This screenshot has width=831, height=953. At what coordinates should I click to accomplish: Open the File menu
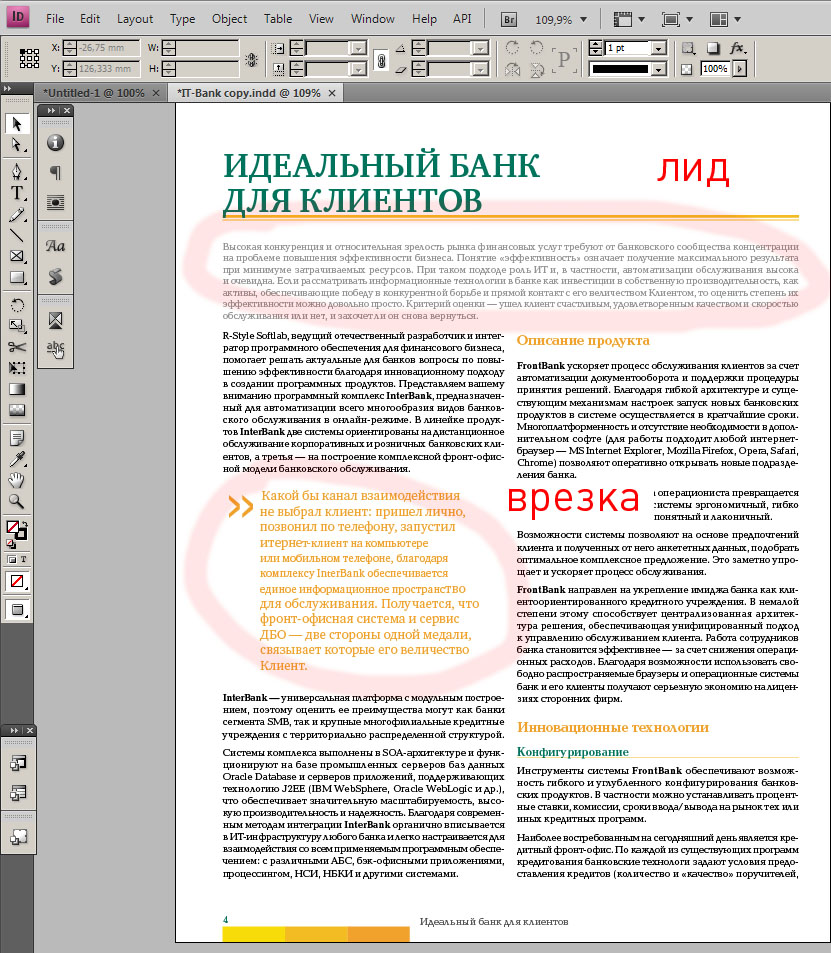55,19
